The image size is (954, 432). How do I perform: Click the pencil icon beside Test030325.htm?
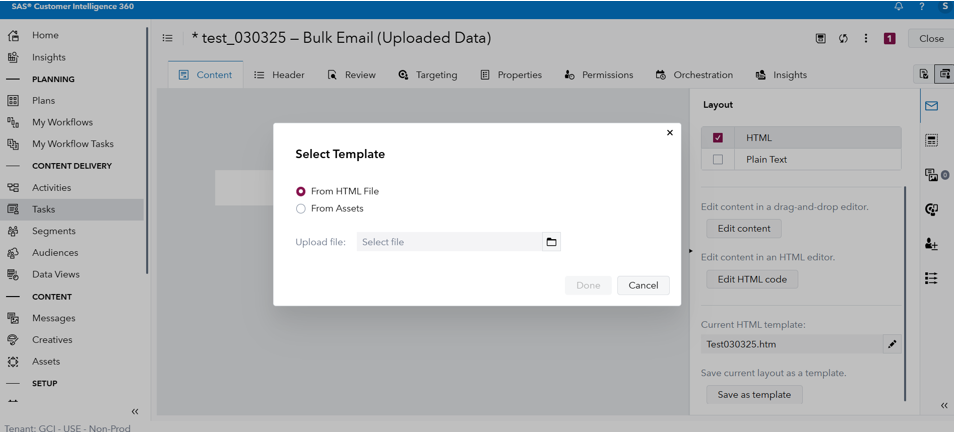point(892,344)
